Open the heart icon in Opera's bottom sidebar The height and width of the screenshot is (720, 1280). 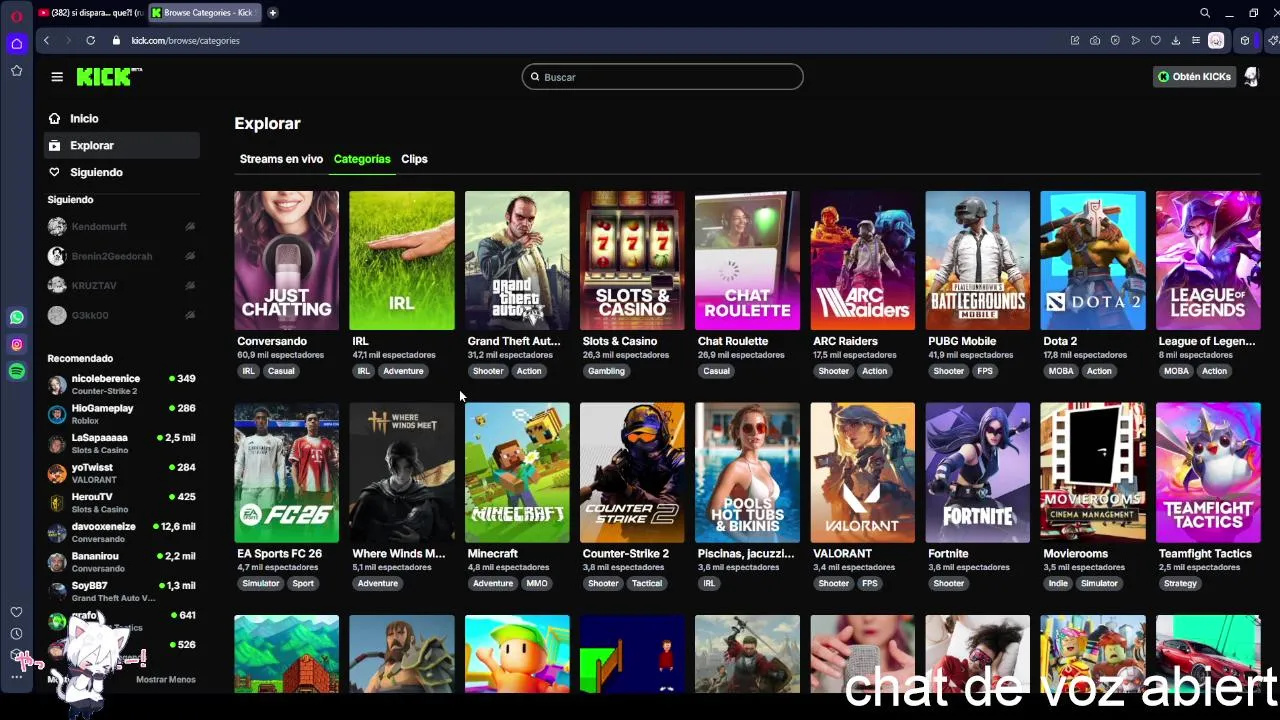point(16,612)
